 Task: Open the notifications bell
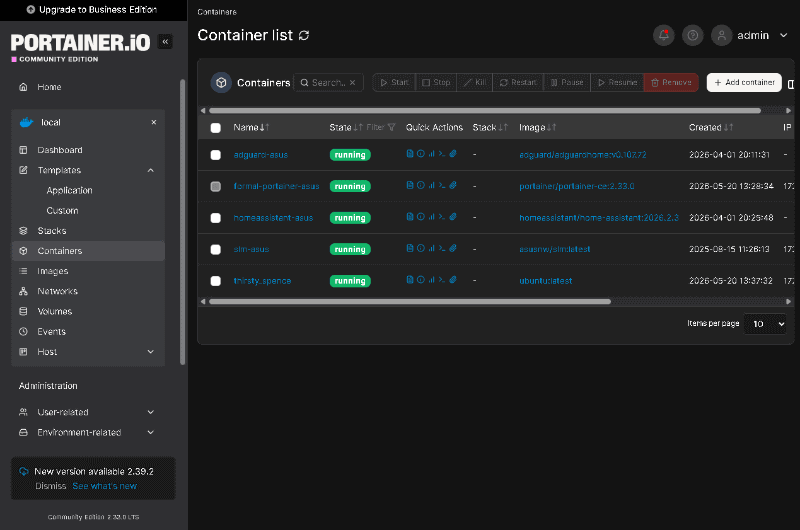pos(663,35)
